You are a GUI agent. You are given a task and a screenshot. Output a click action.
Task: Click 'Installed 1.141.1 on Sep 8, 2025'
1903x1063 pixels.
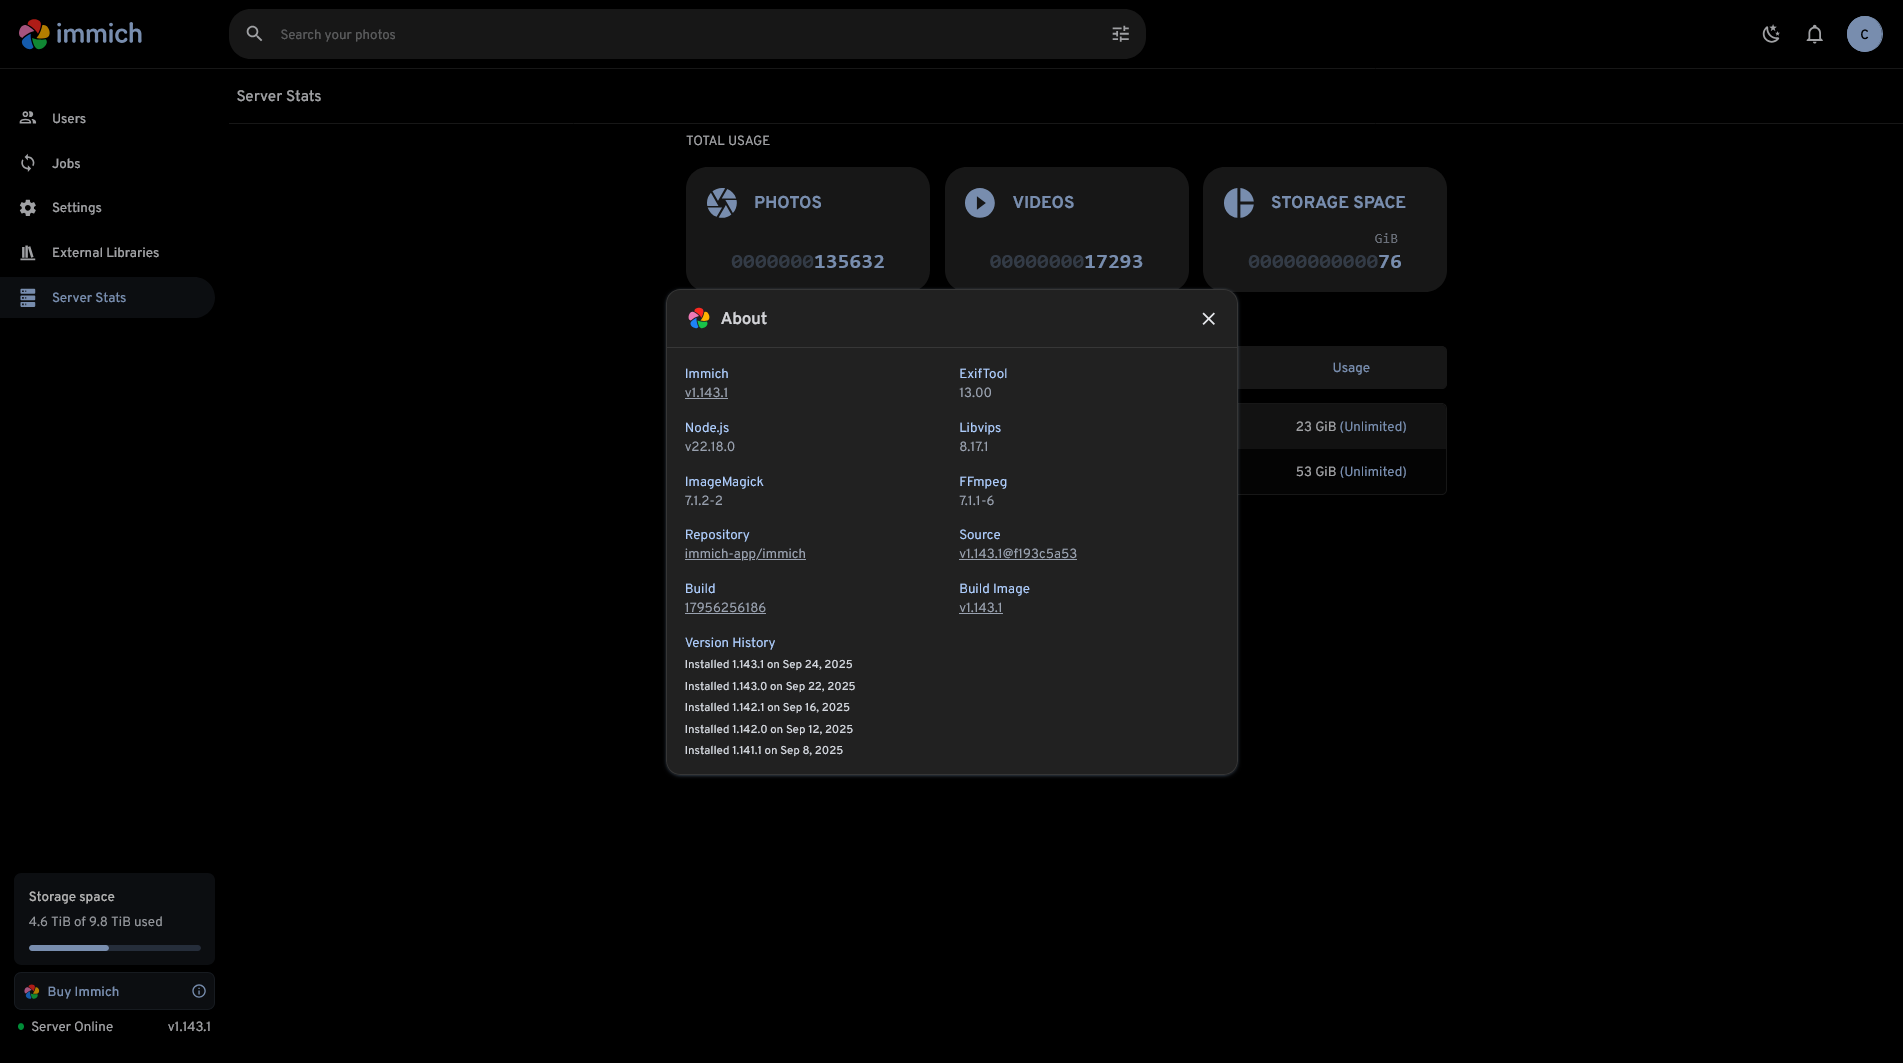pos(764,751)
